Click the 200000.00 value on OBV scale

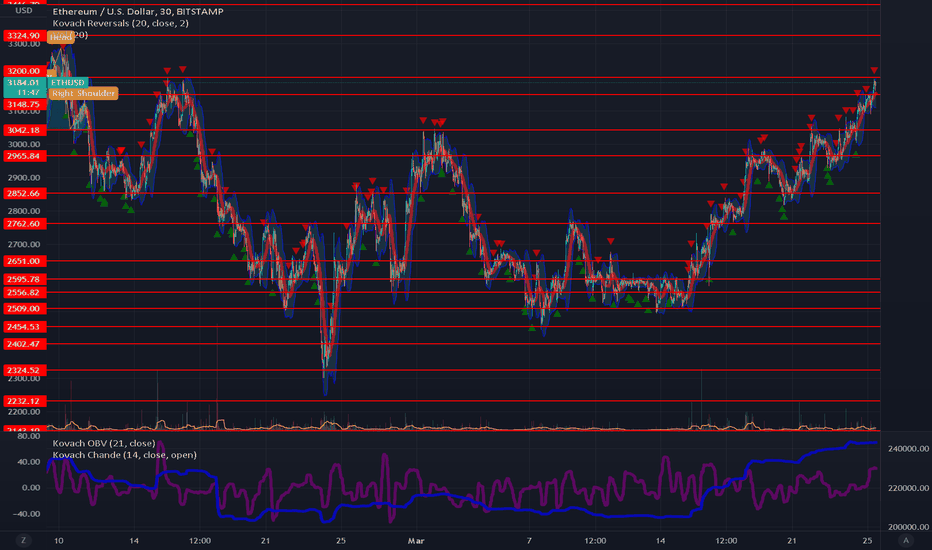(x=908, y=527)
